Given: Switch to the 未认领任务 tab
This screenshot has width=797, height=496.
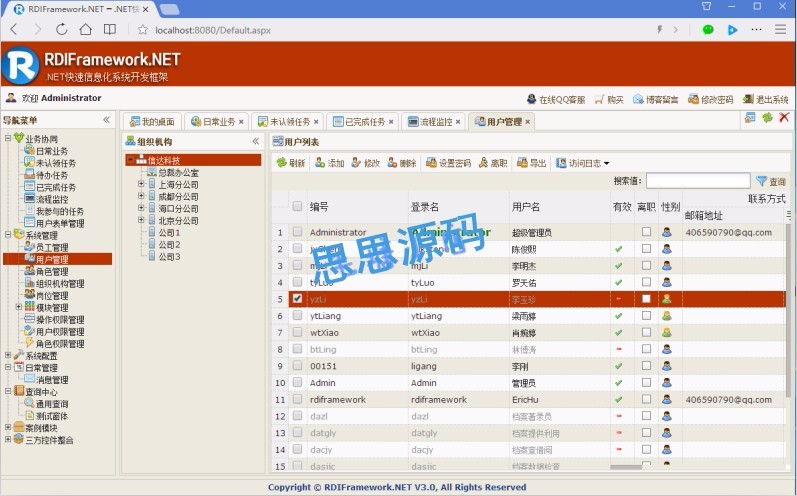Looking at the screenshot, I should coord(285,122).
